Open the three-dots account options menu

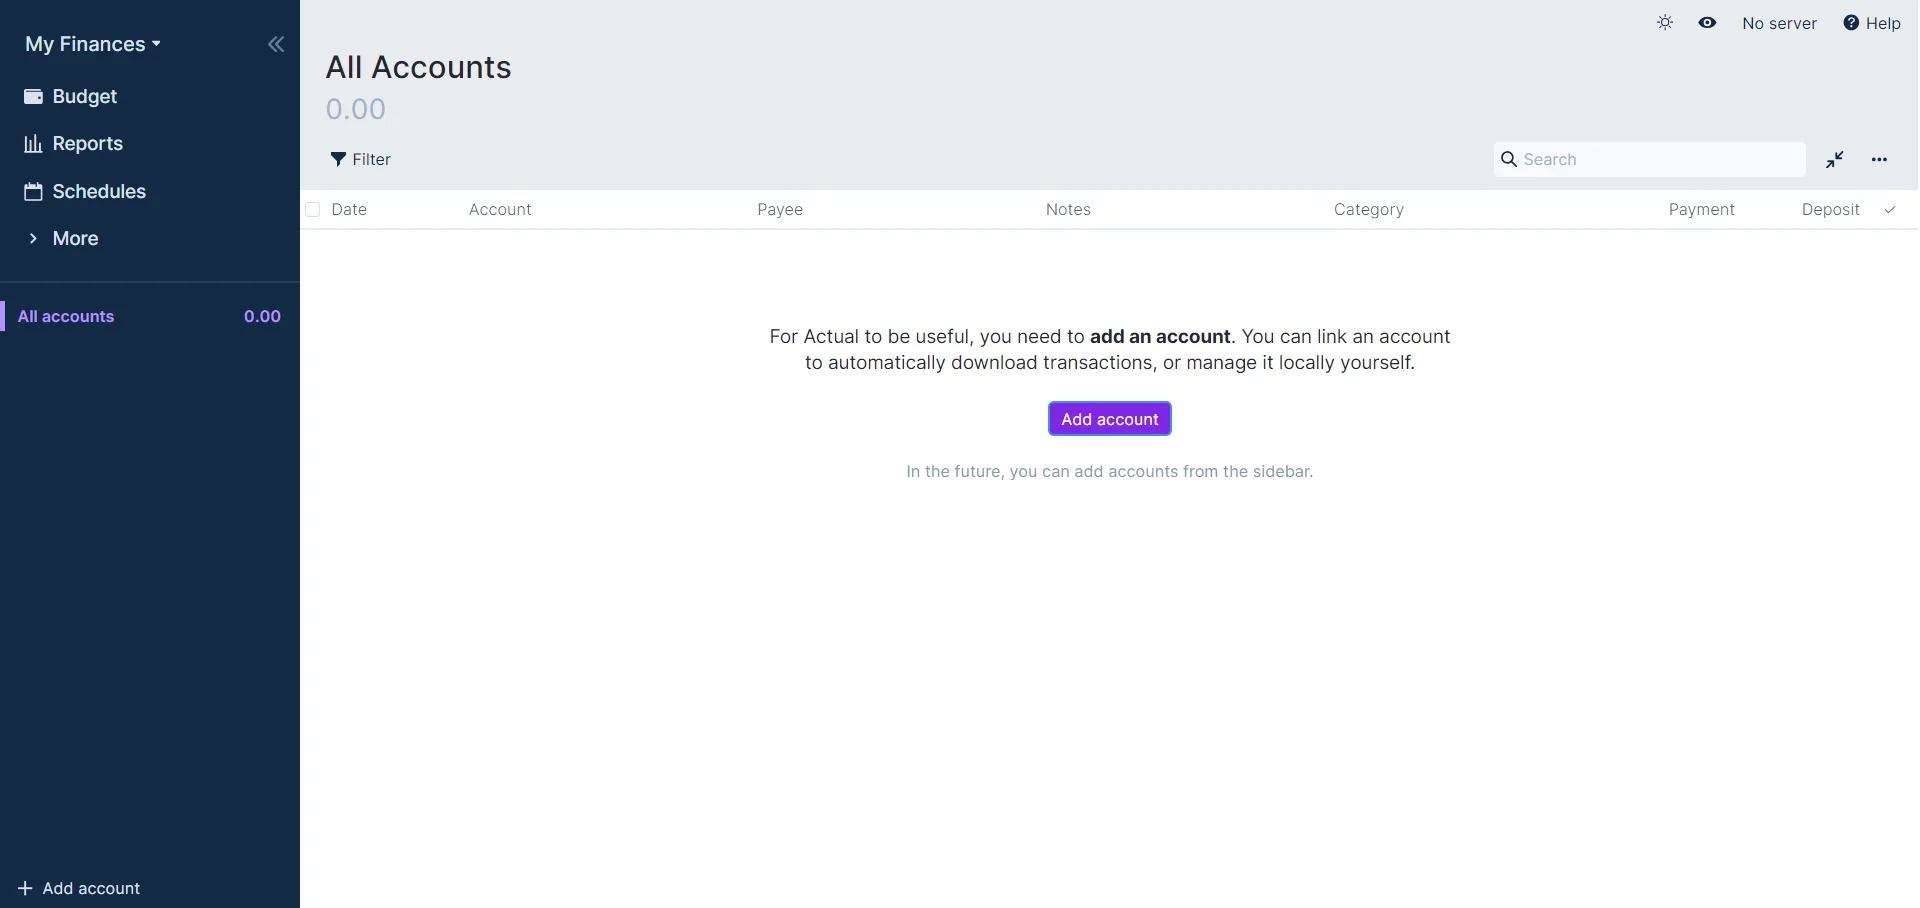[x=1879, y=160]
